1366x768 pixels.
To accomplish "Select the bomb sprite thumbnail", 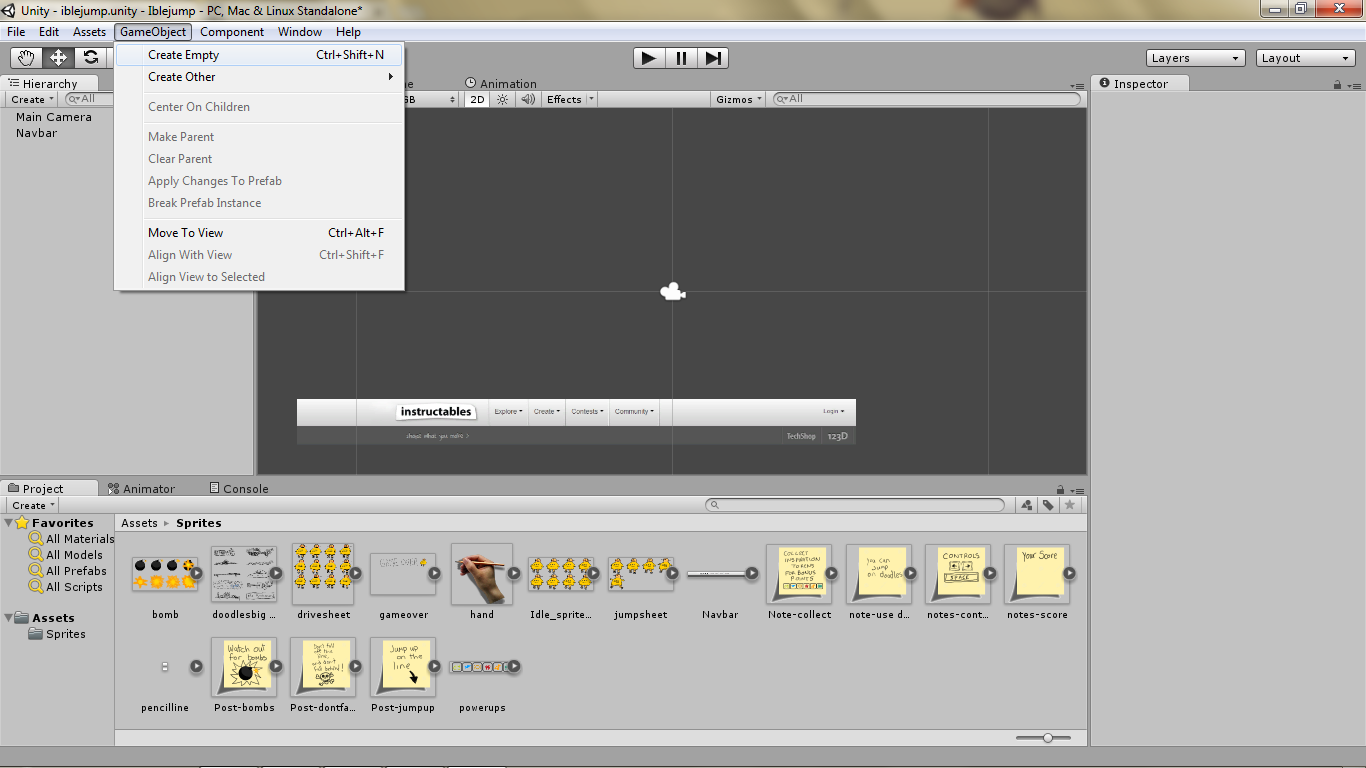I will [165, 574].
